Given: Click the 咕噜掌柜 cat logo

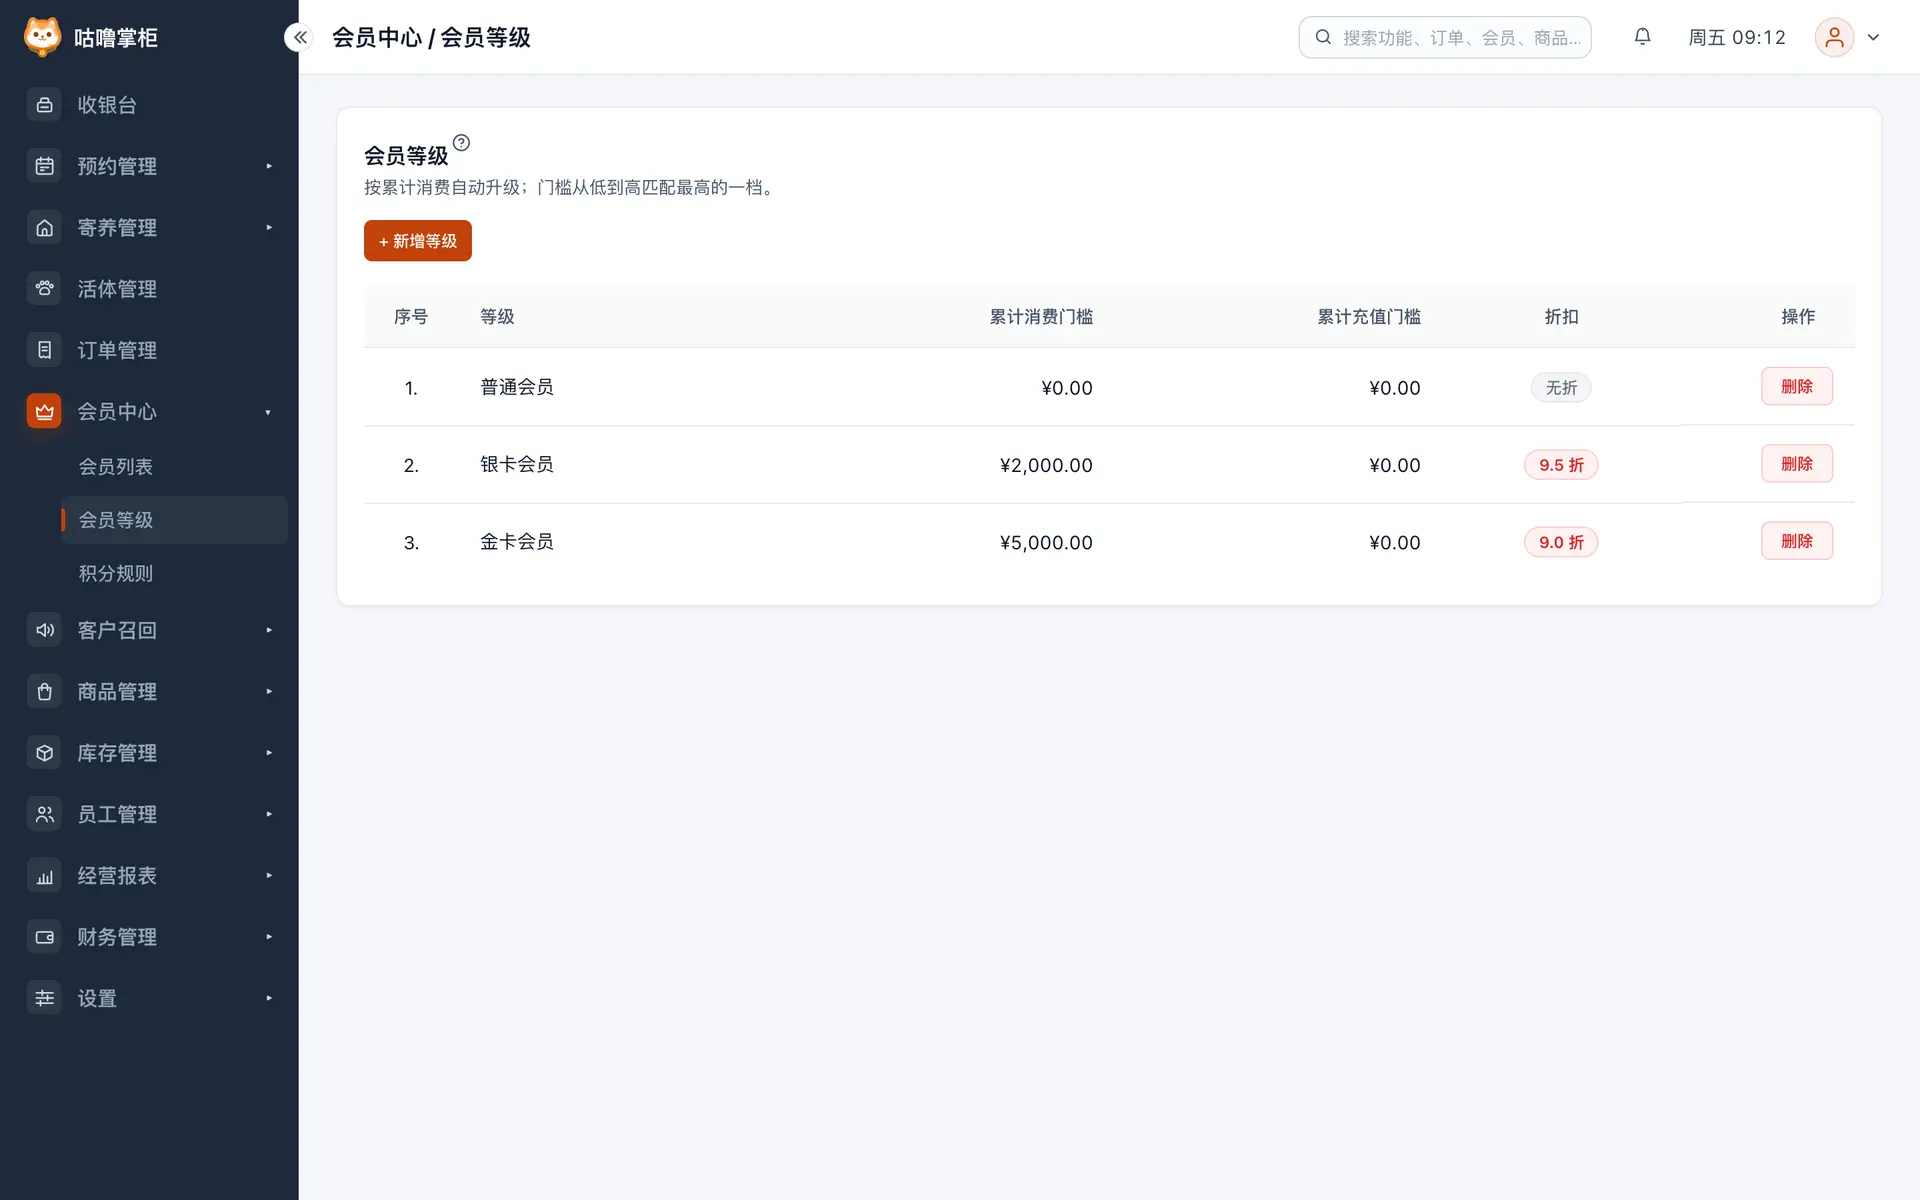Looking at the screenshot, I should pyautogui.click(x=42, y=37).
